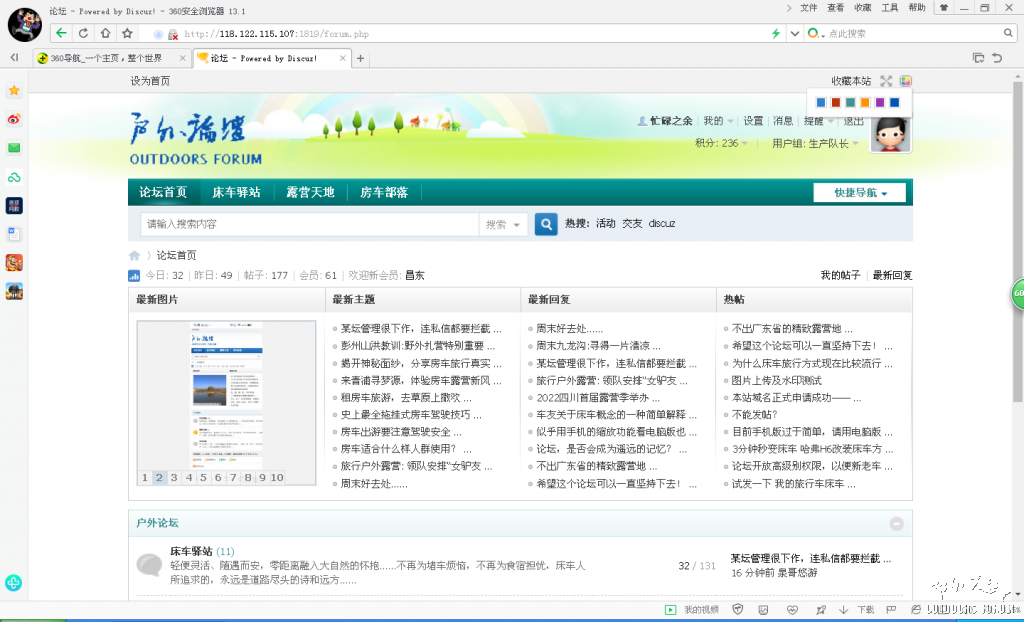Open the 快捷导航 dropdown
This screenshot has height=622, width=1024.
point(859,193)
